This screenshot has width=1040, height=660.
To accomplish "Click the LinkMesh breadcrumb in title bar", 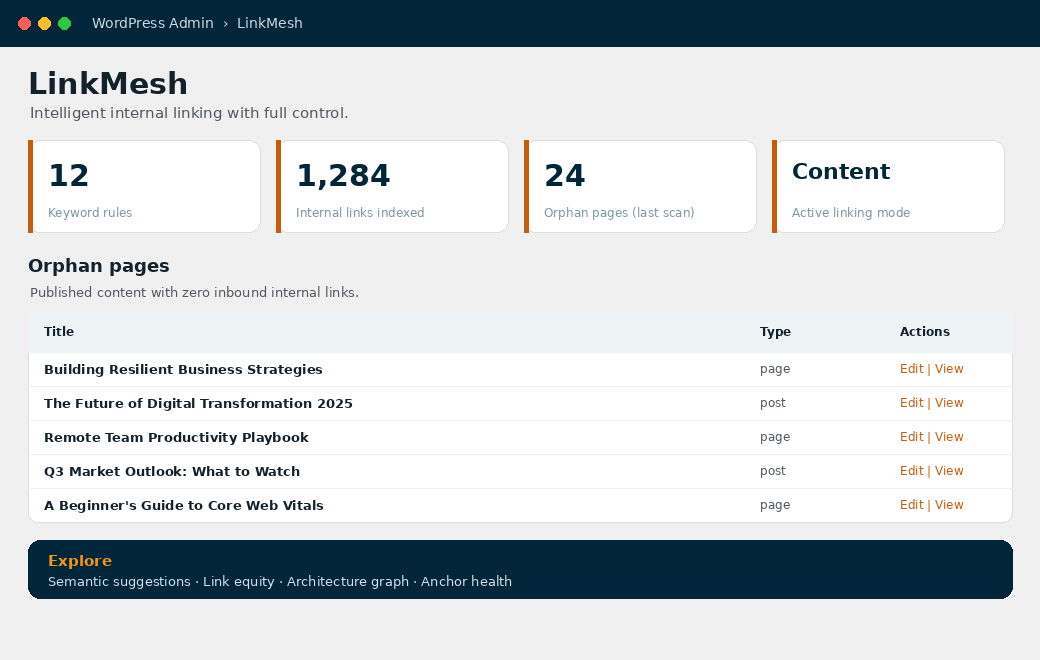I will coord(269,23).
